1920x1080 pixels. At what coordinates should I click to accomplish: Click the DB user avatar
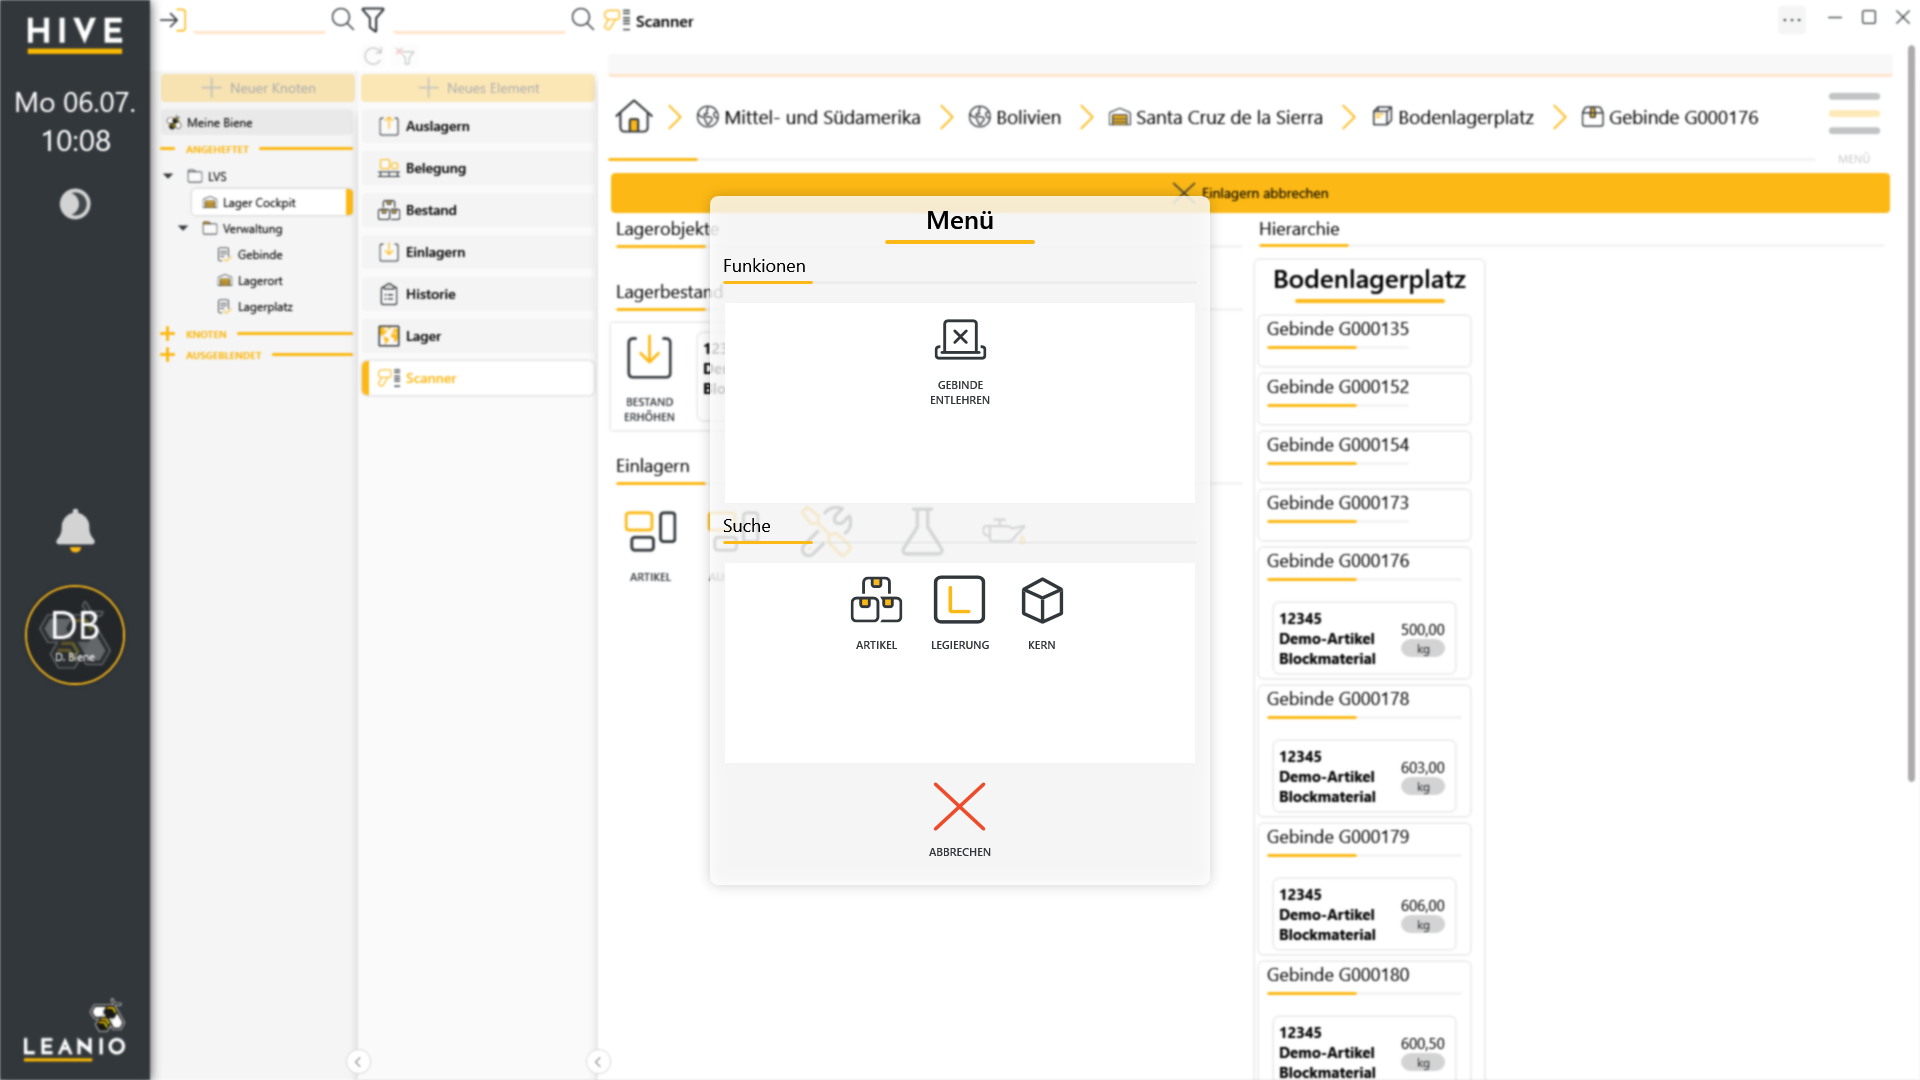(75, 635)
